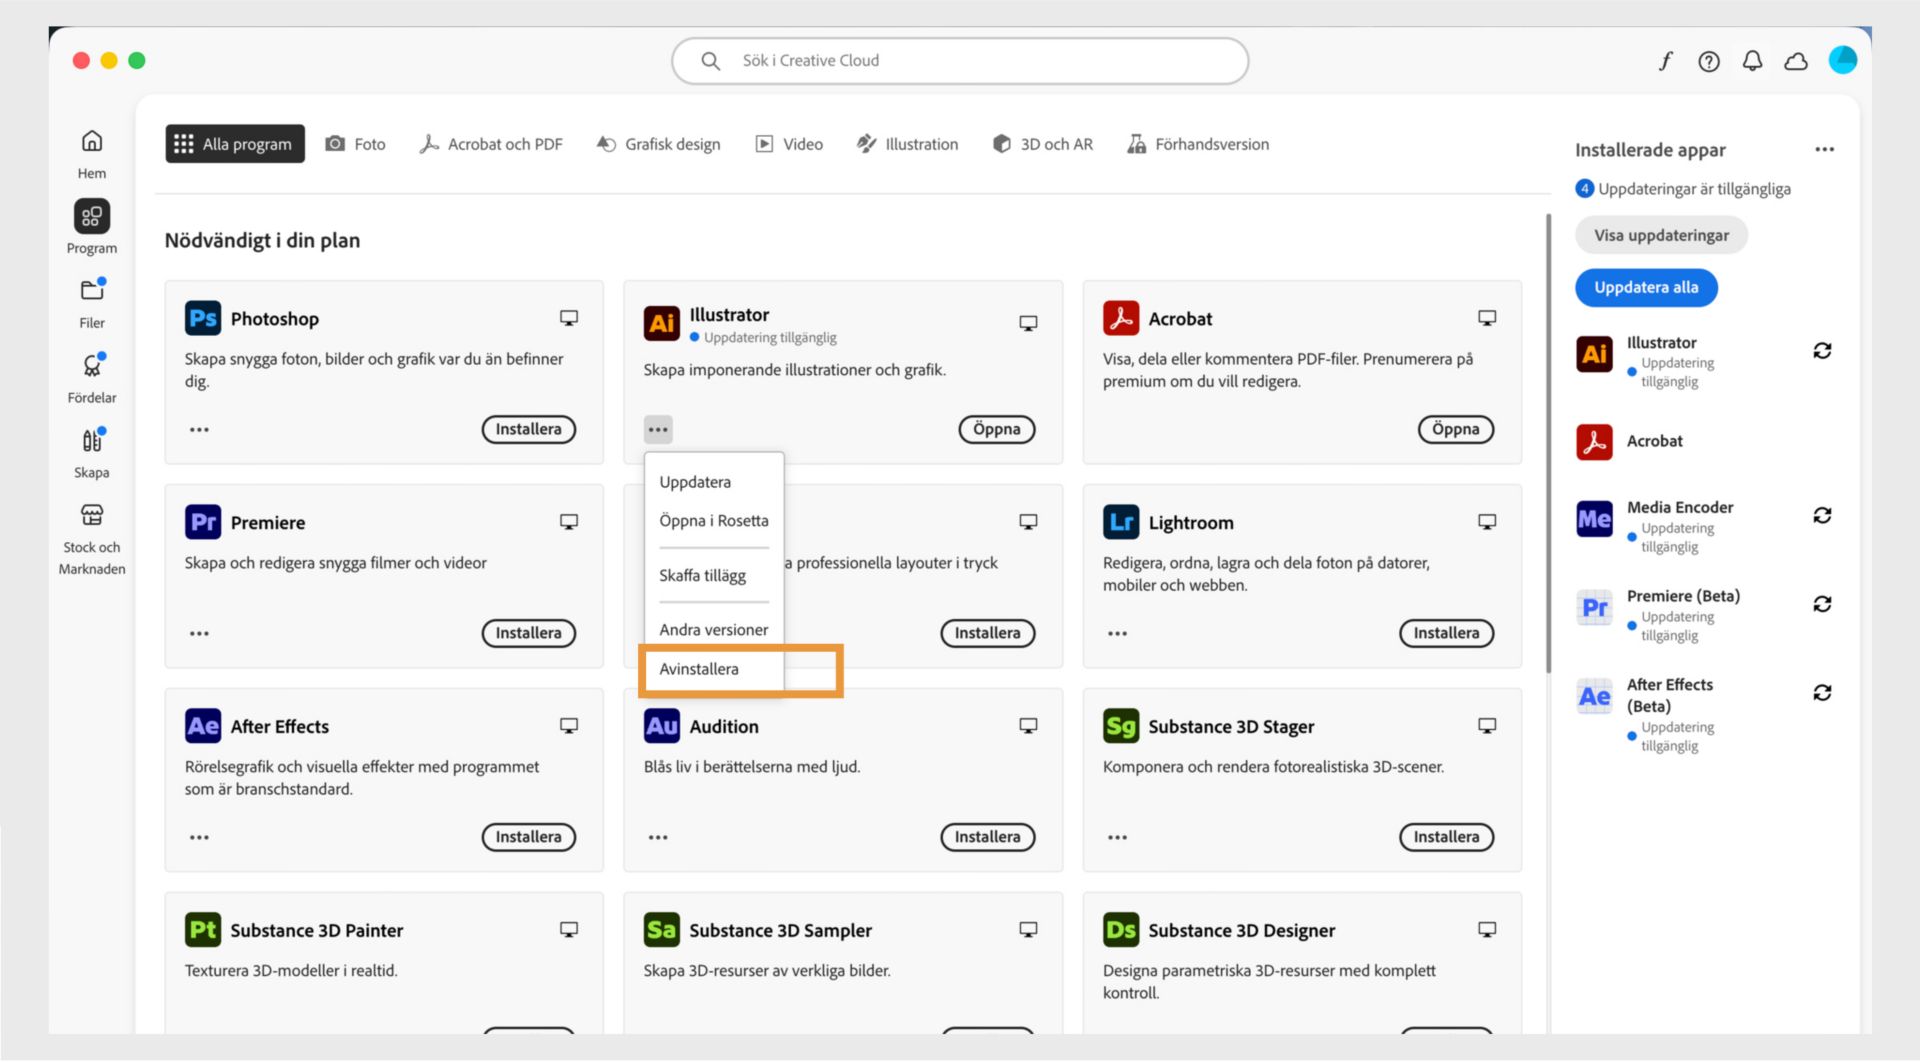Image resolution: width=1920 pixels, height=1062 pixels.
Task: Click desktop platform icon on Acrobat card
Action: [x=1487, y=318]
